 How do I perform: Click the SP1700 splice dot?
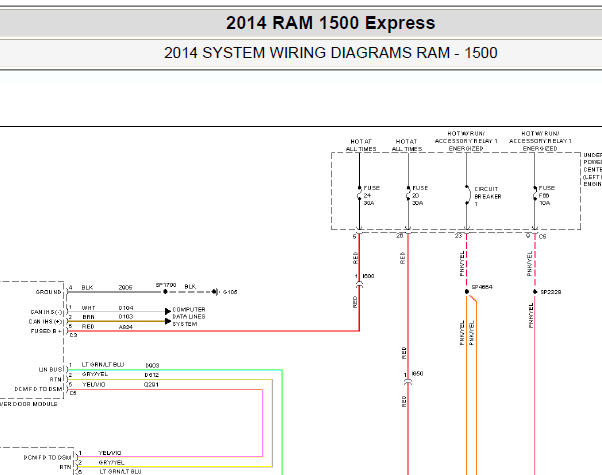coord(165,292)
